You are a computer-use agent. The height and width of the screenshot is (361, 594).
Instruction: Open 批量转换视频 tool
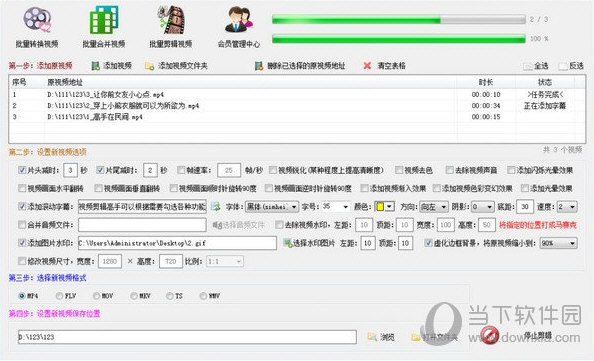pos(37,27)
